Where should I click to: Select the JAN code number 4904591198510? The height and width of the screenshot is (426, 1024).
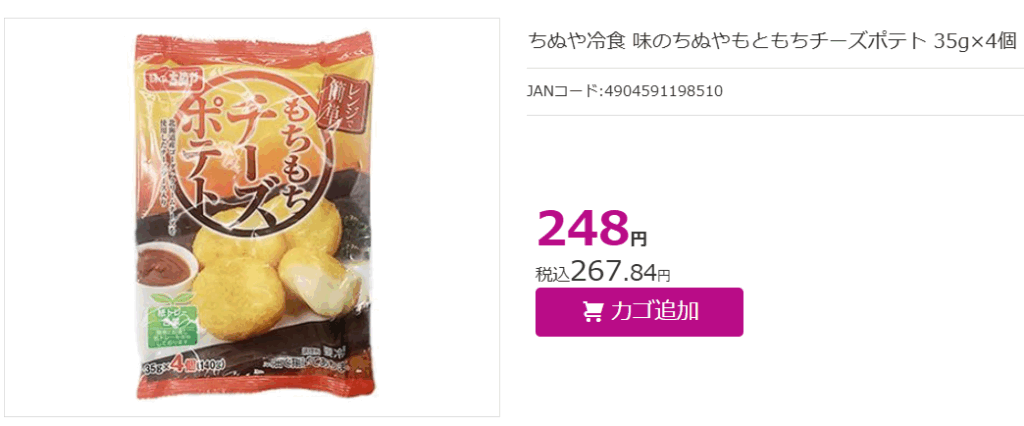[x=664, y=91]
